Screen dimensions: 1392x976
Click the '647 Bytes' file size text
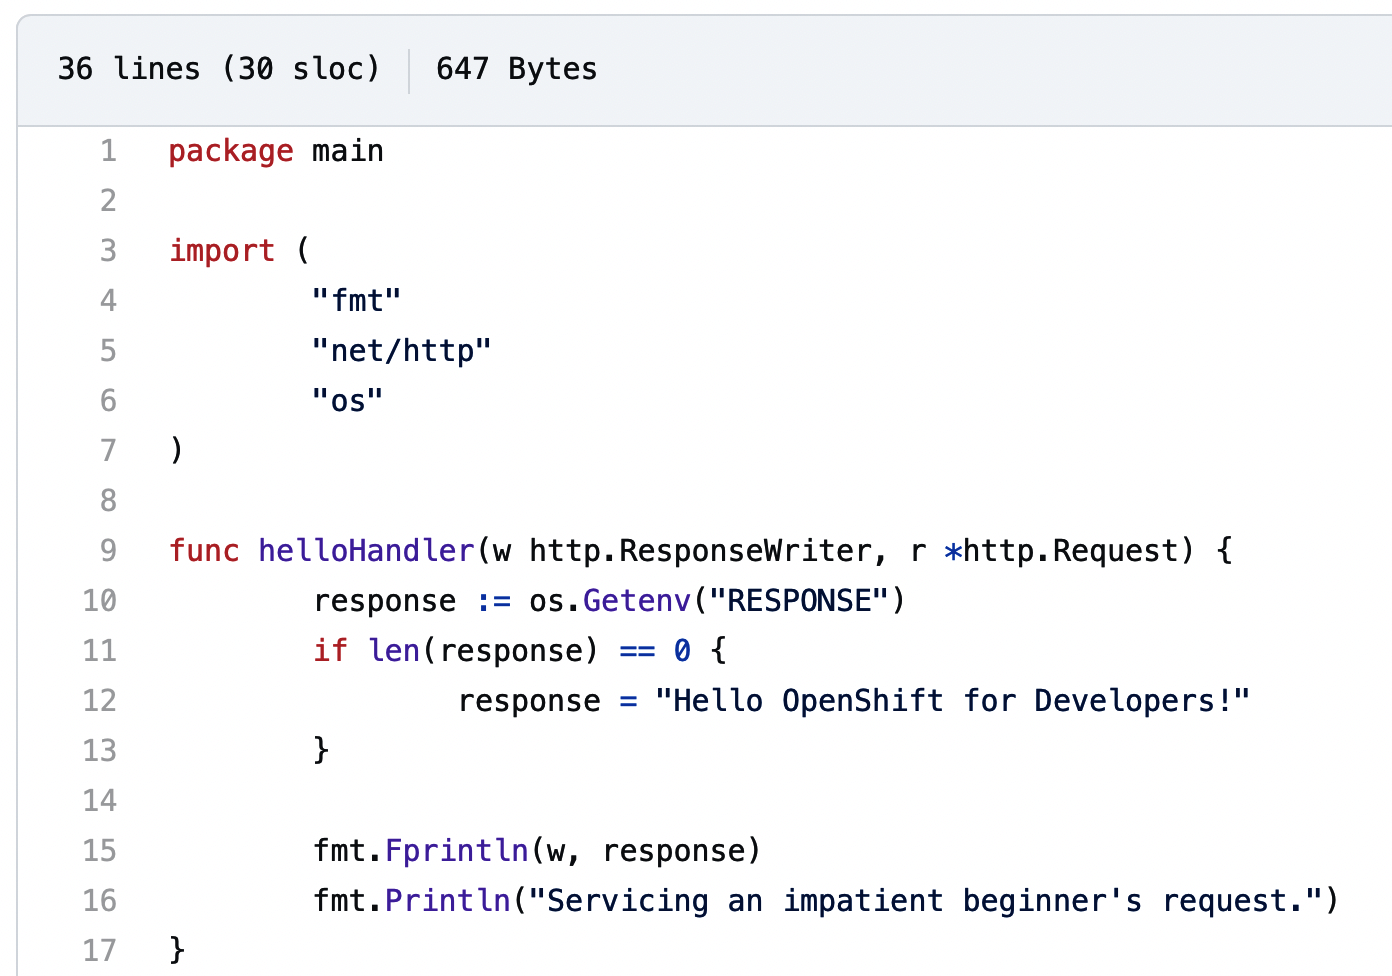click(516, 69)
